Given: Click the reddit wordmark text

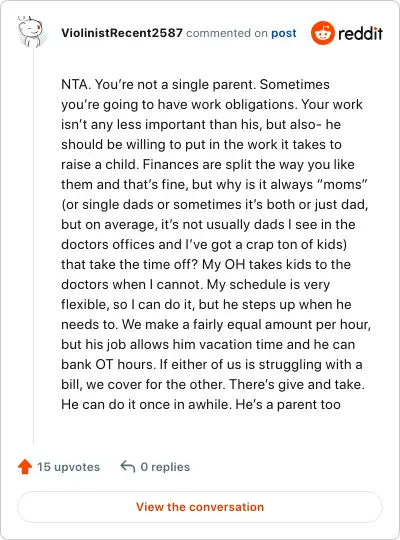Looking at the screenshot, I should click(360, 33).
